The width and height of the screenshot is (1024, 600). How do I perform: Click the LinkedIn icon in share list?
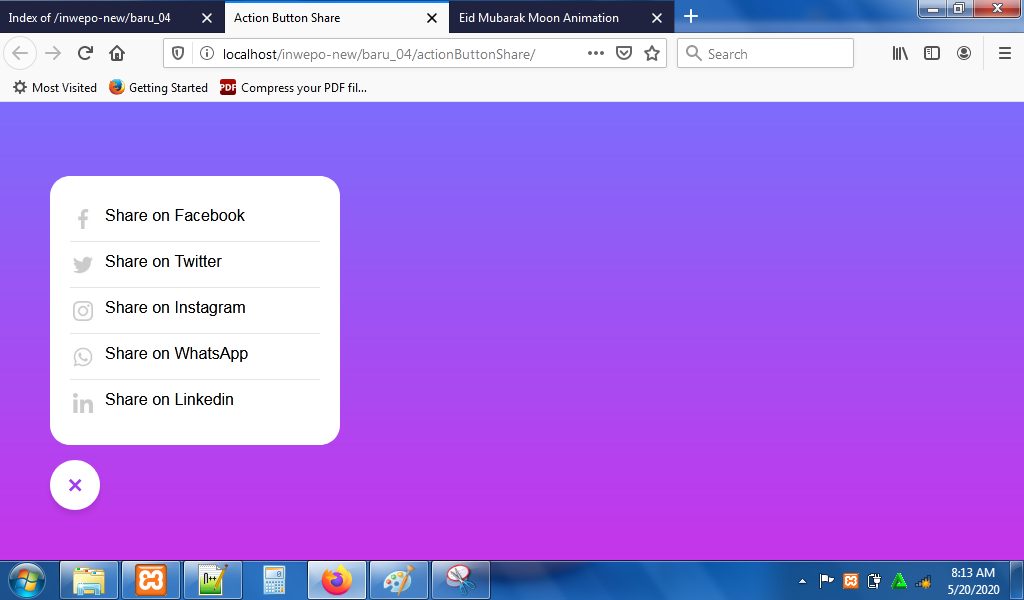(83, 403)
